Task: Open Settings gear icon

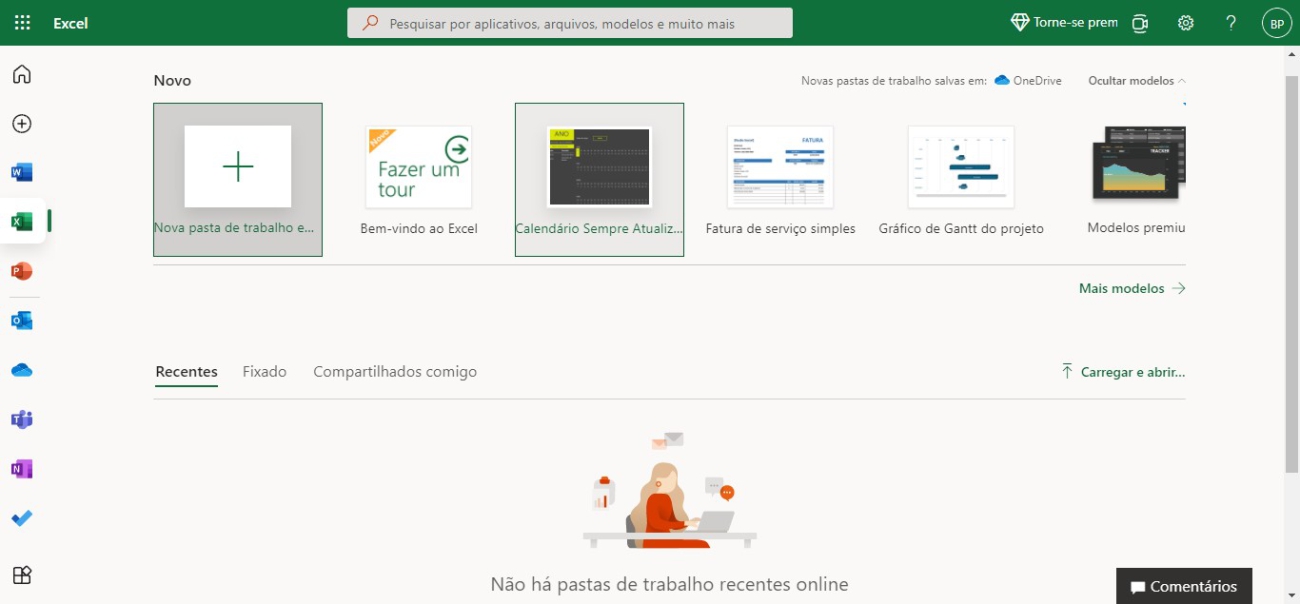Action: [1186, 23]
